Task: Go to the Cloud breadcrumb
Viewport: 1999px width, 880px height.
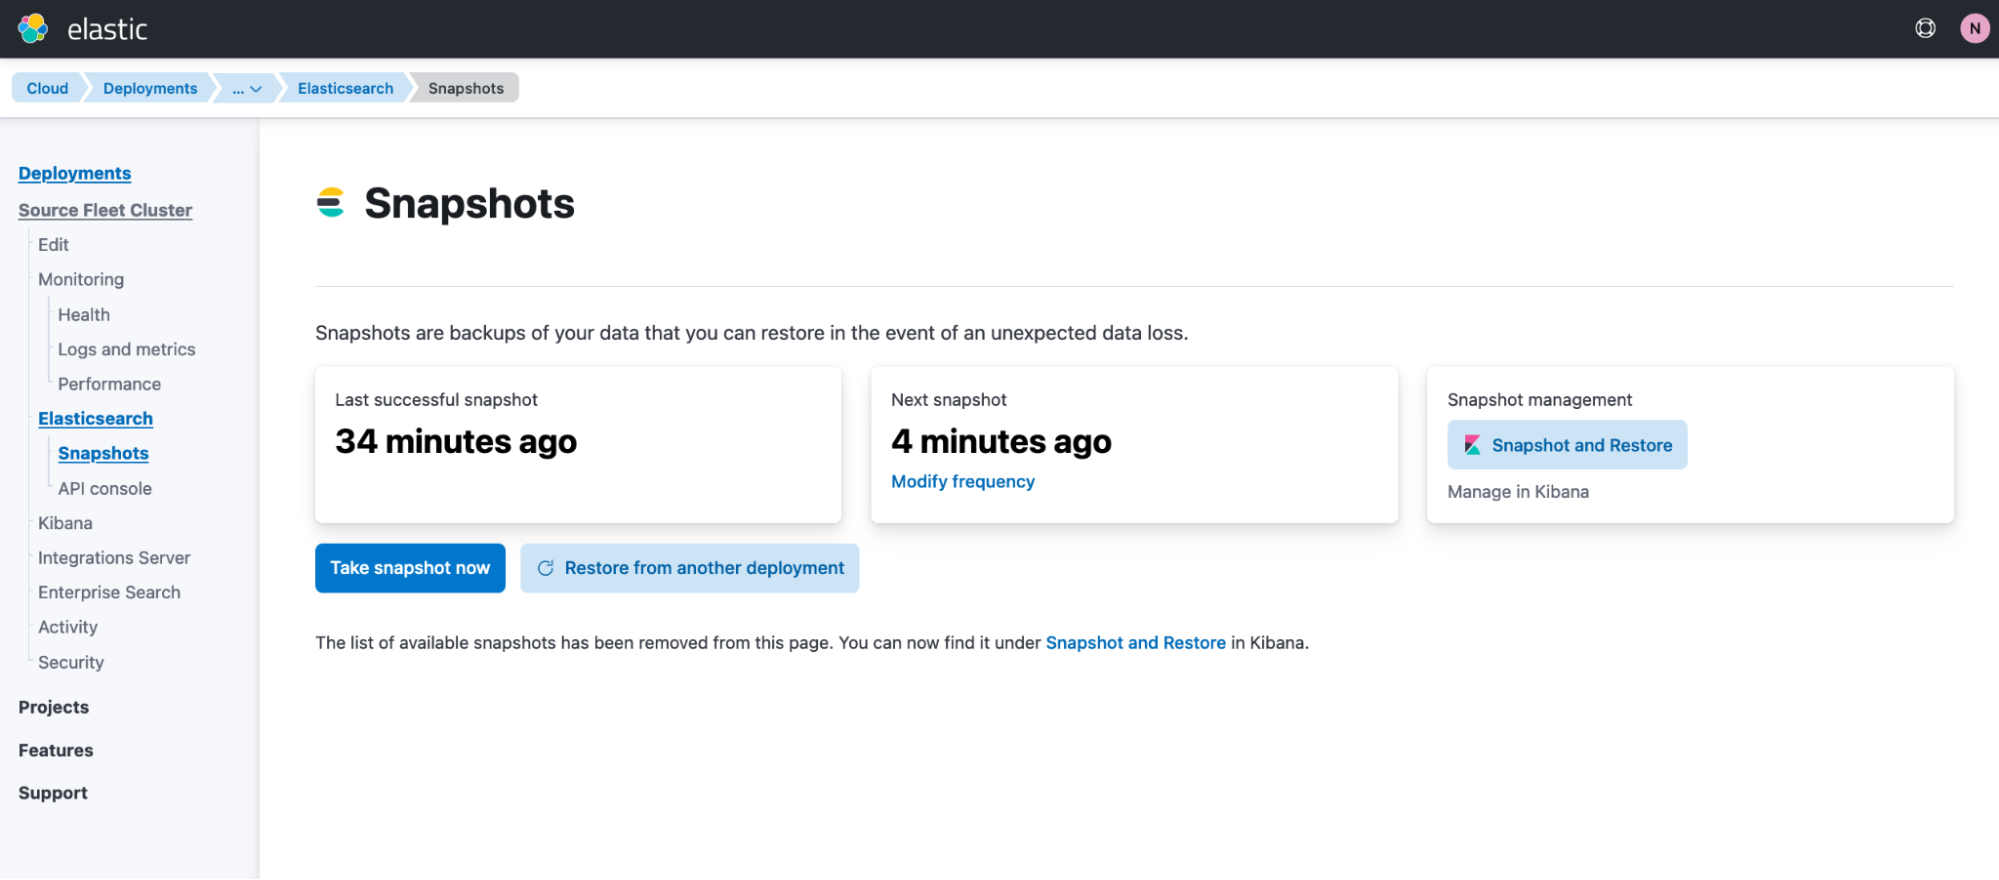Action: pyautogui.click(x=47, y=88)
